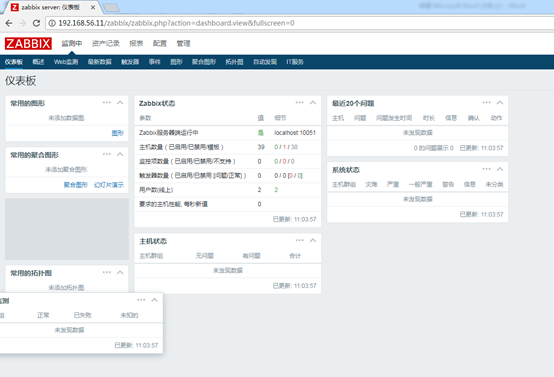Collapse the 常用的聚合图形 widget
This screenshot has height=377, width=554.
click(x=120, y=154)
